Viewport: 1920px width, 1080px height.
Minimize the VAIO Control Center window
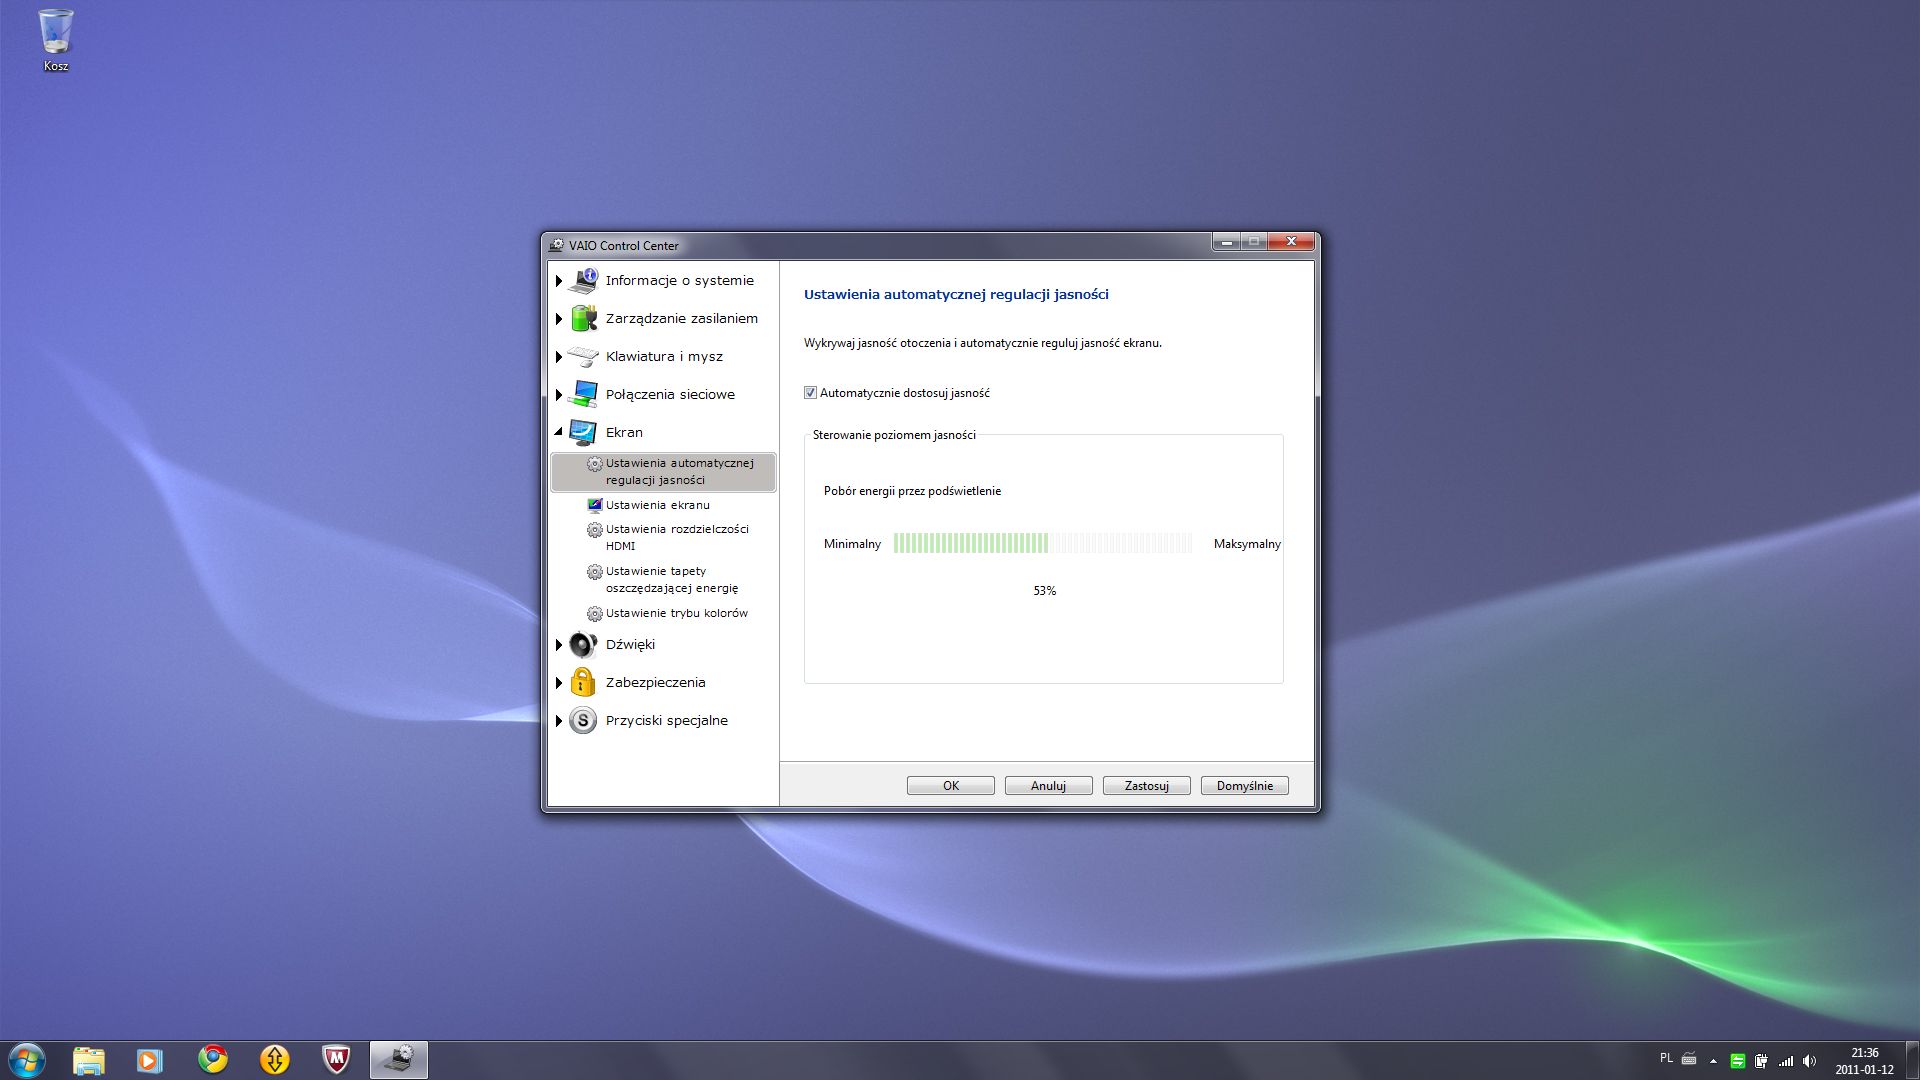click(1226, 242)
